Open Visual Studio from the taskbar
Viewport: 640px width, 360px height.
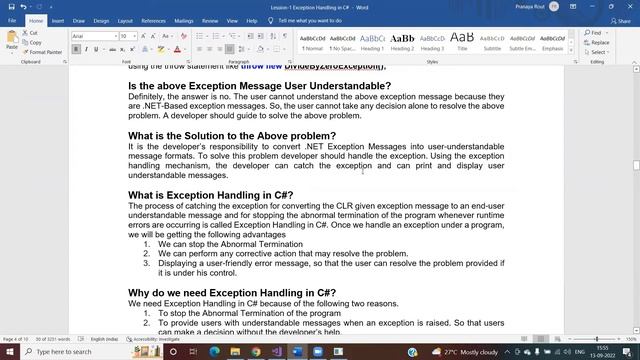(277, 351)
